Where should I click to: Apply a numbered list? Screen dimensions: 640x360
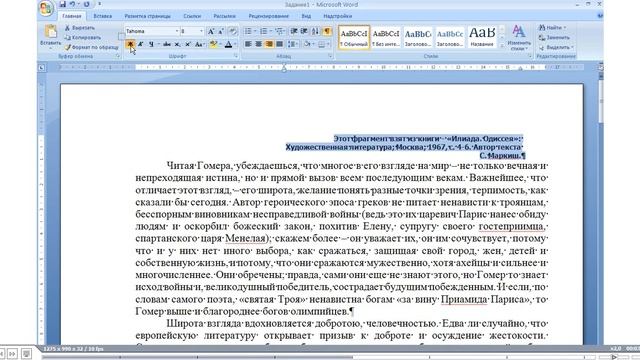[x=264, y=31]
